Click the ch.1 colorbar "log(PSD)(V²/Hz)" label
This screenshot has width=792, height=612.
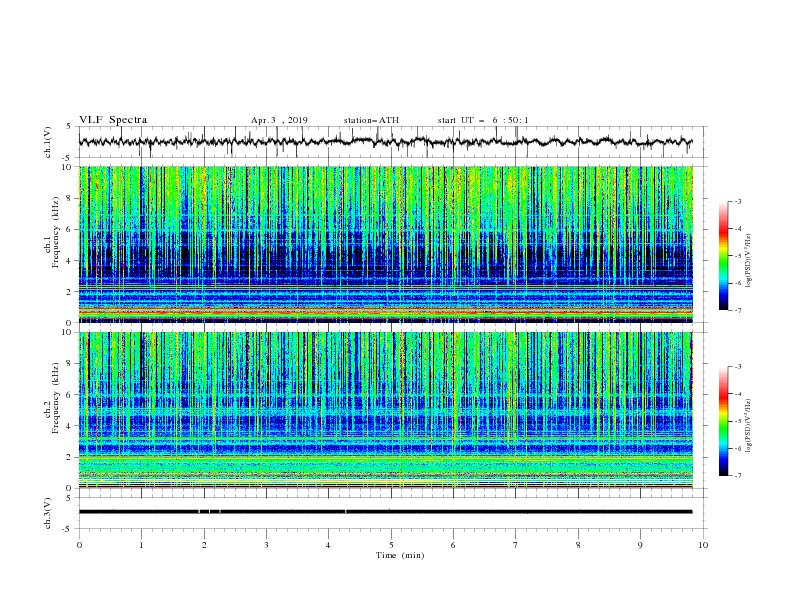tap(749, 261)
